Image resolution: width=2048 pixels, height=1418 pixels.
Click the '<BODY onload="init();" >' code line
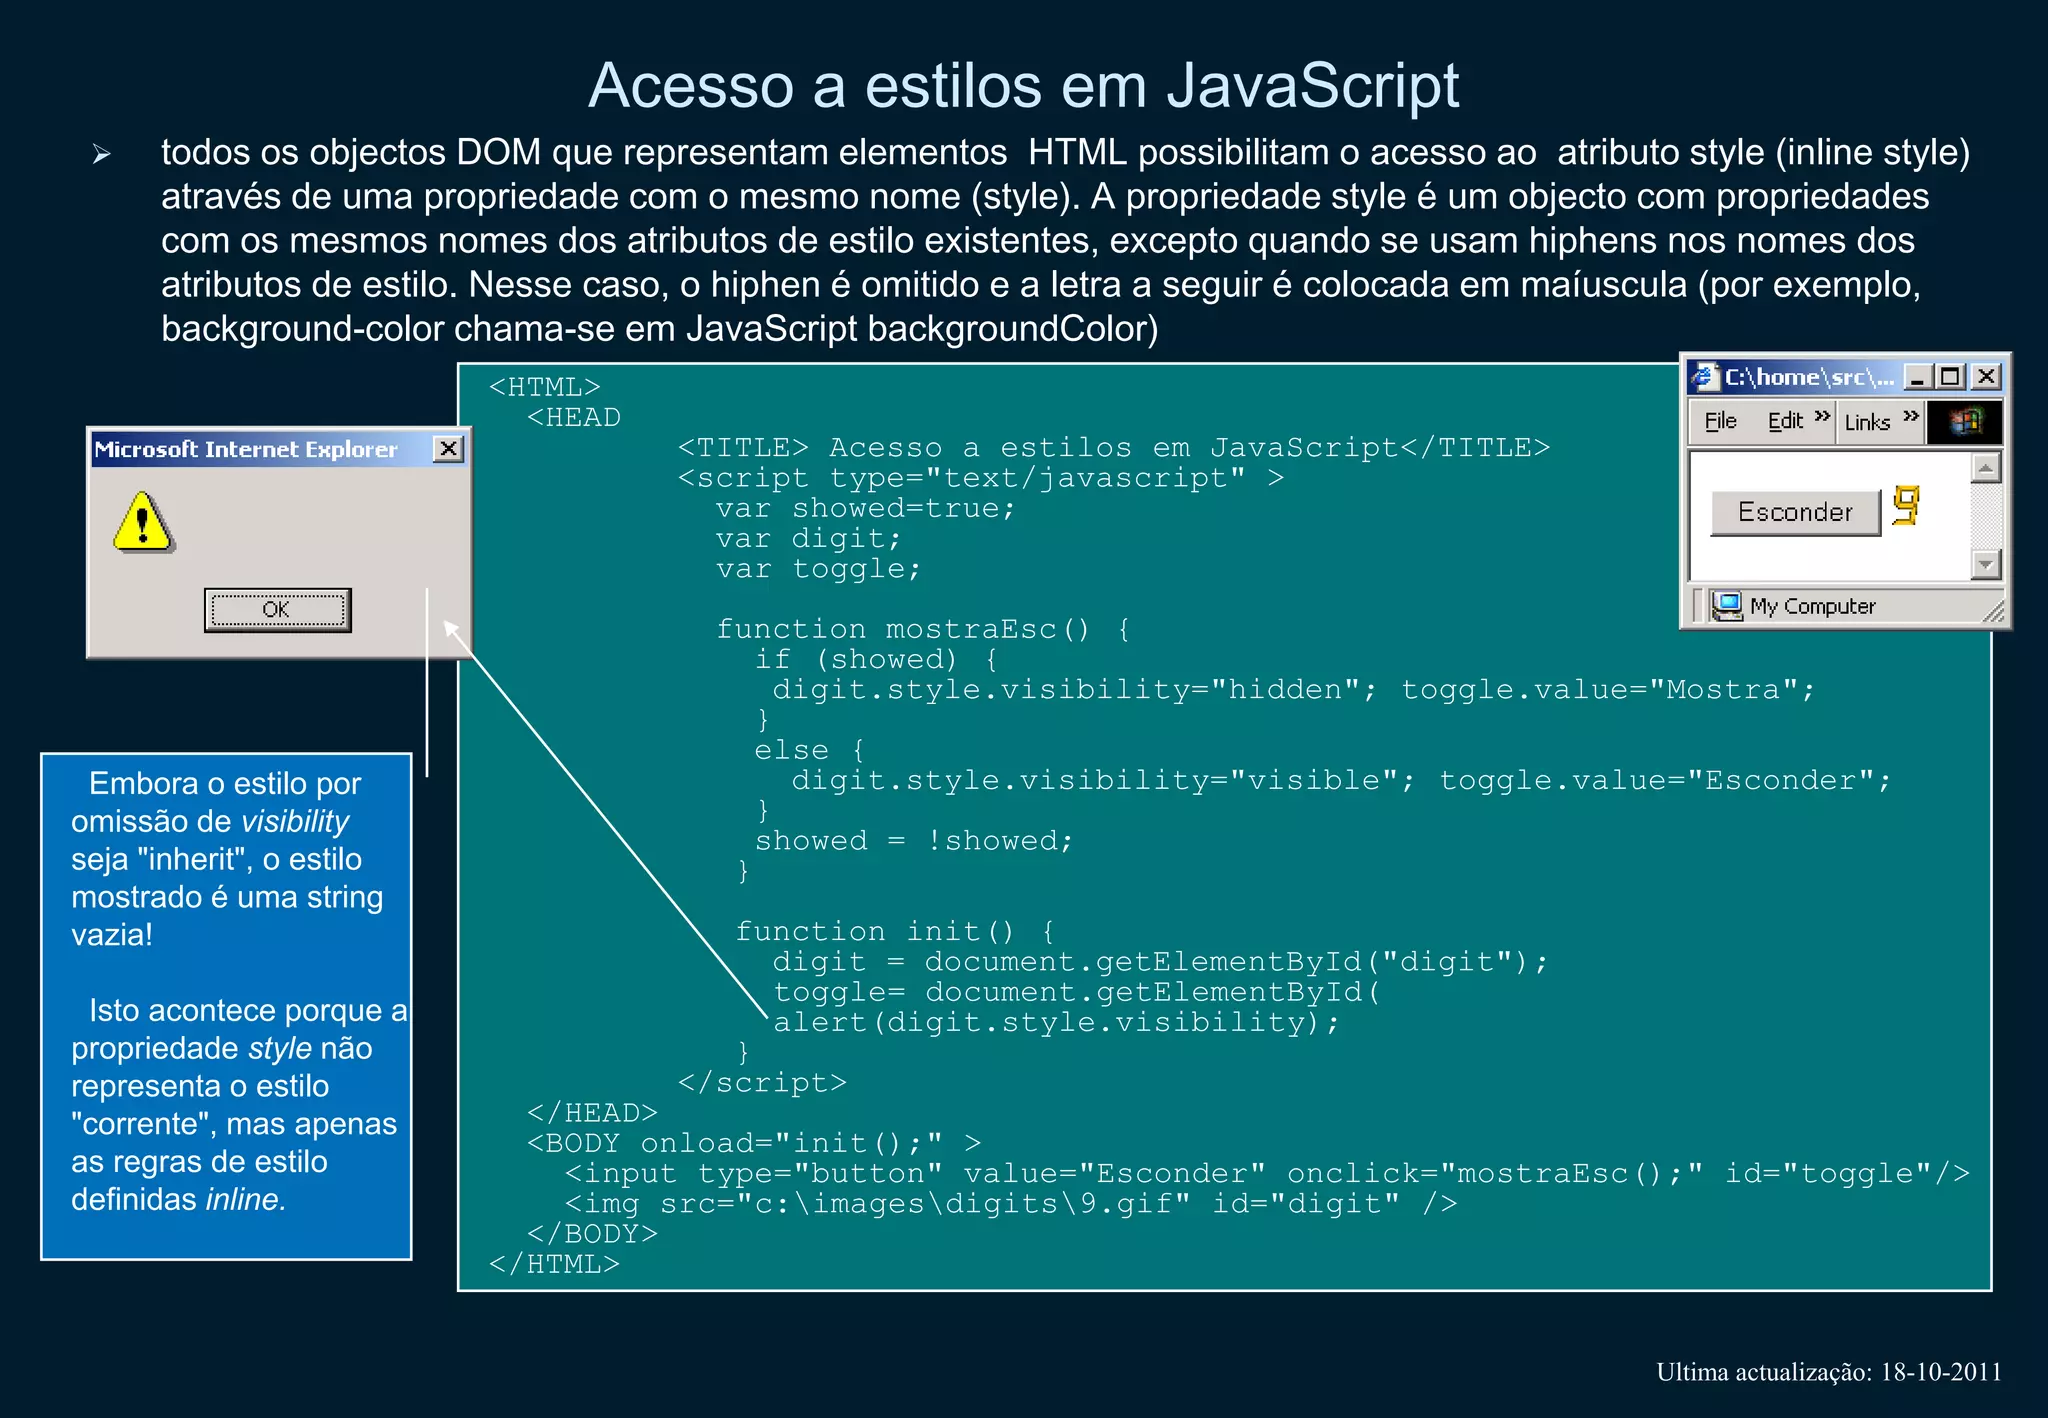click(754, 1143)
